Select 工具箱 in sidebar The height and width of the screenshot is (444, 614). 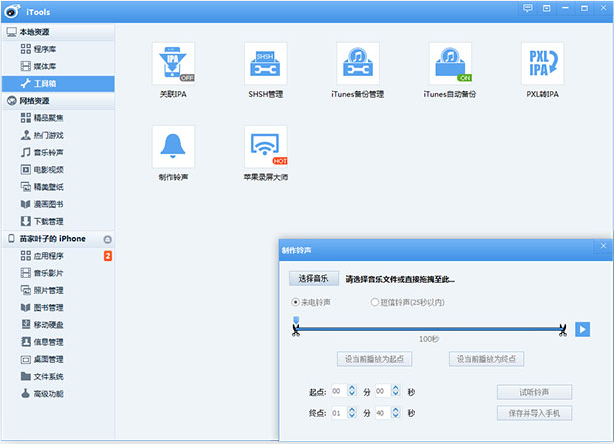pyautogui.click(x=58, y=83)
